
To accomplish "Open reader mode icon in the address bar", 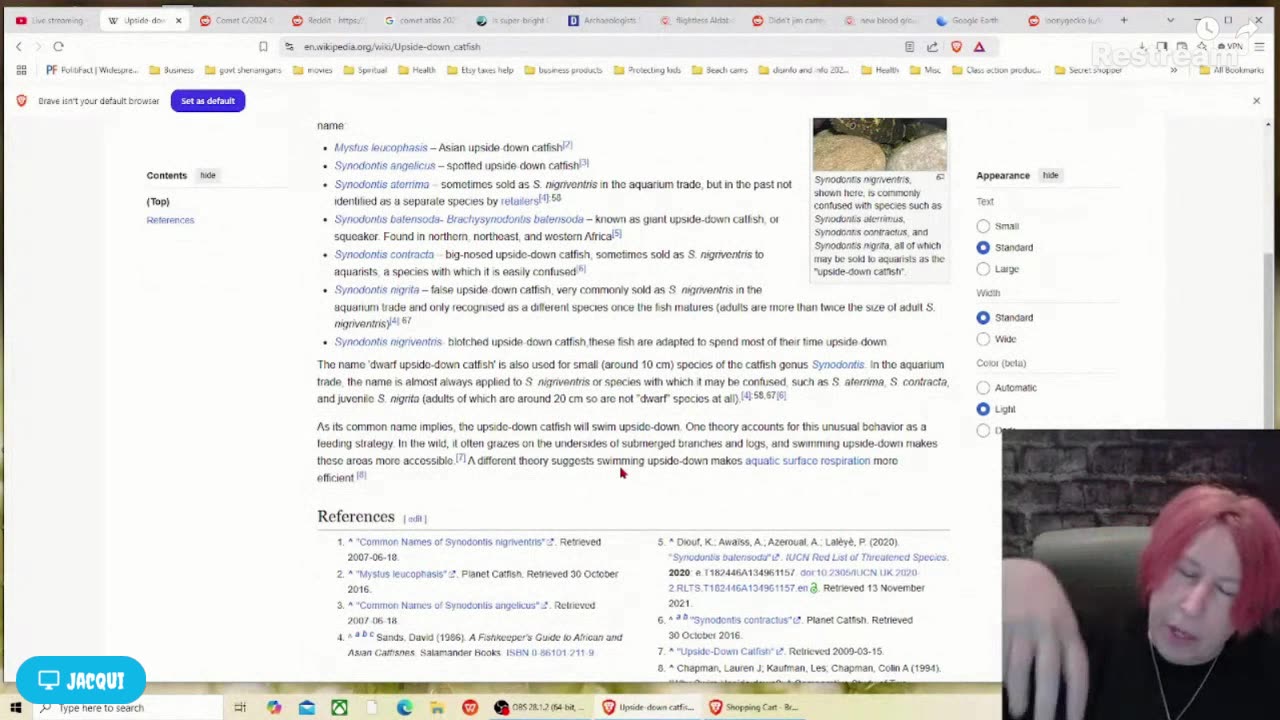I will point(909,46).
